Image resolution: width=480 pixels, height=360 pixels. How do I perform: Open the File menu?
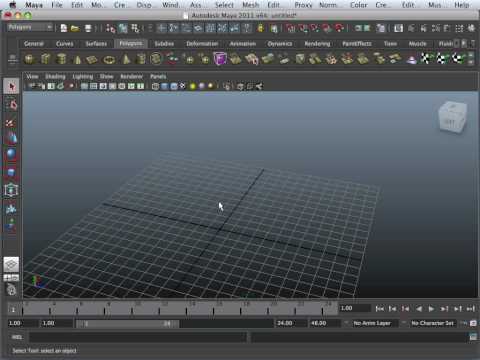pos(57,5)
